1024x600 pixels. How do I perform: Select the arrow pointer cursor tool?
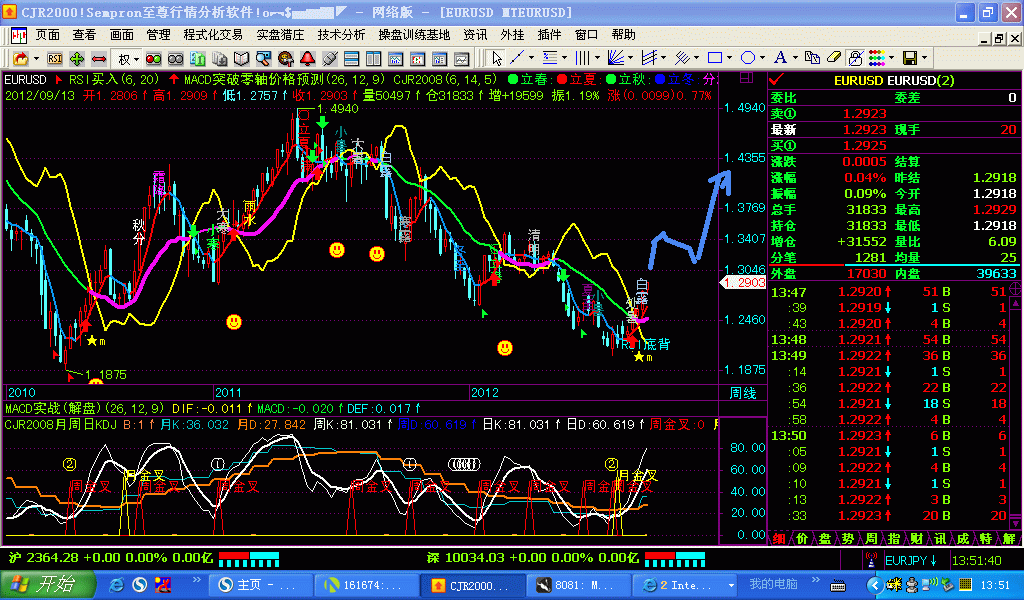pos(497,58)
